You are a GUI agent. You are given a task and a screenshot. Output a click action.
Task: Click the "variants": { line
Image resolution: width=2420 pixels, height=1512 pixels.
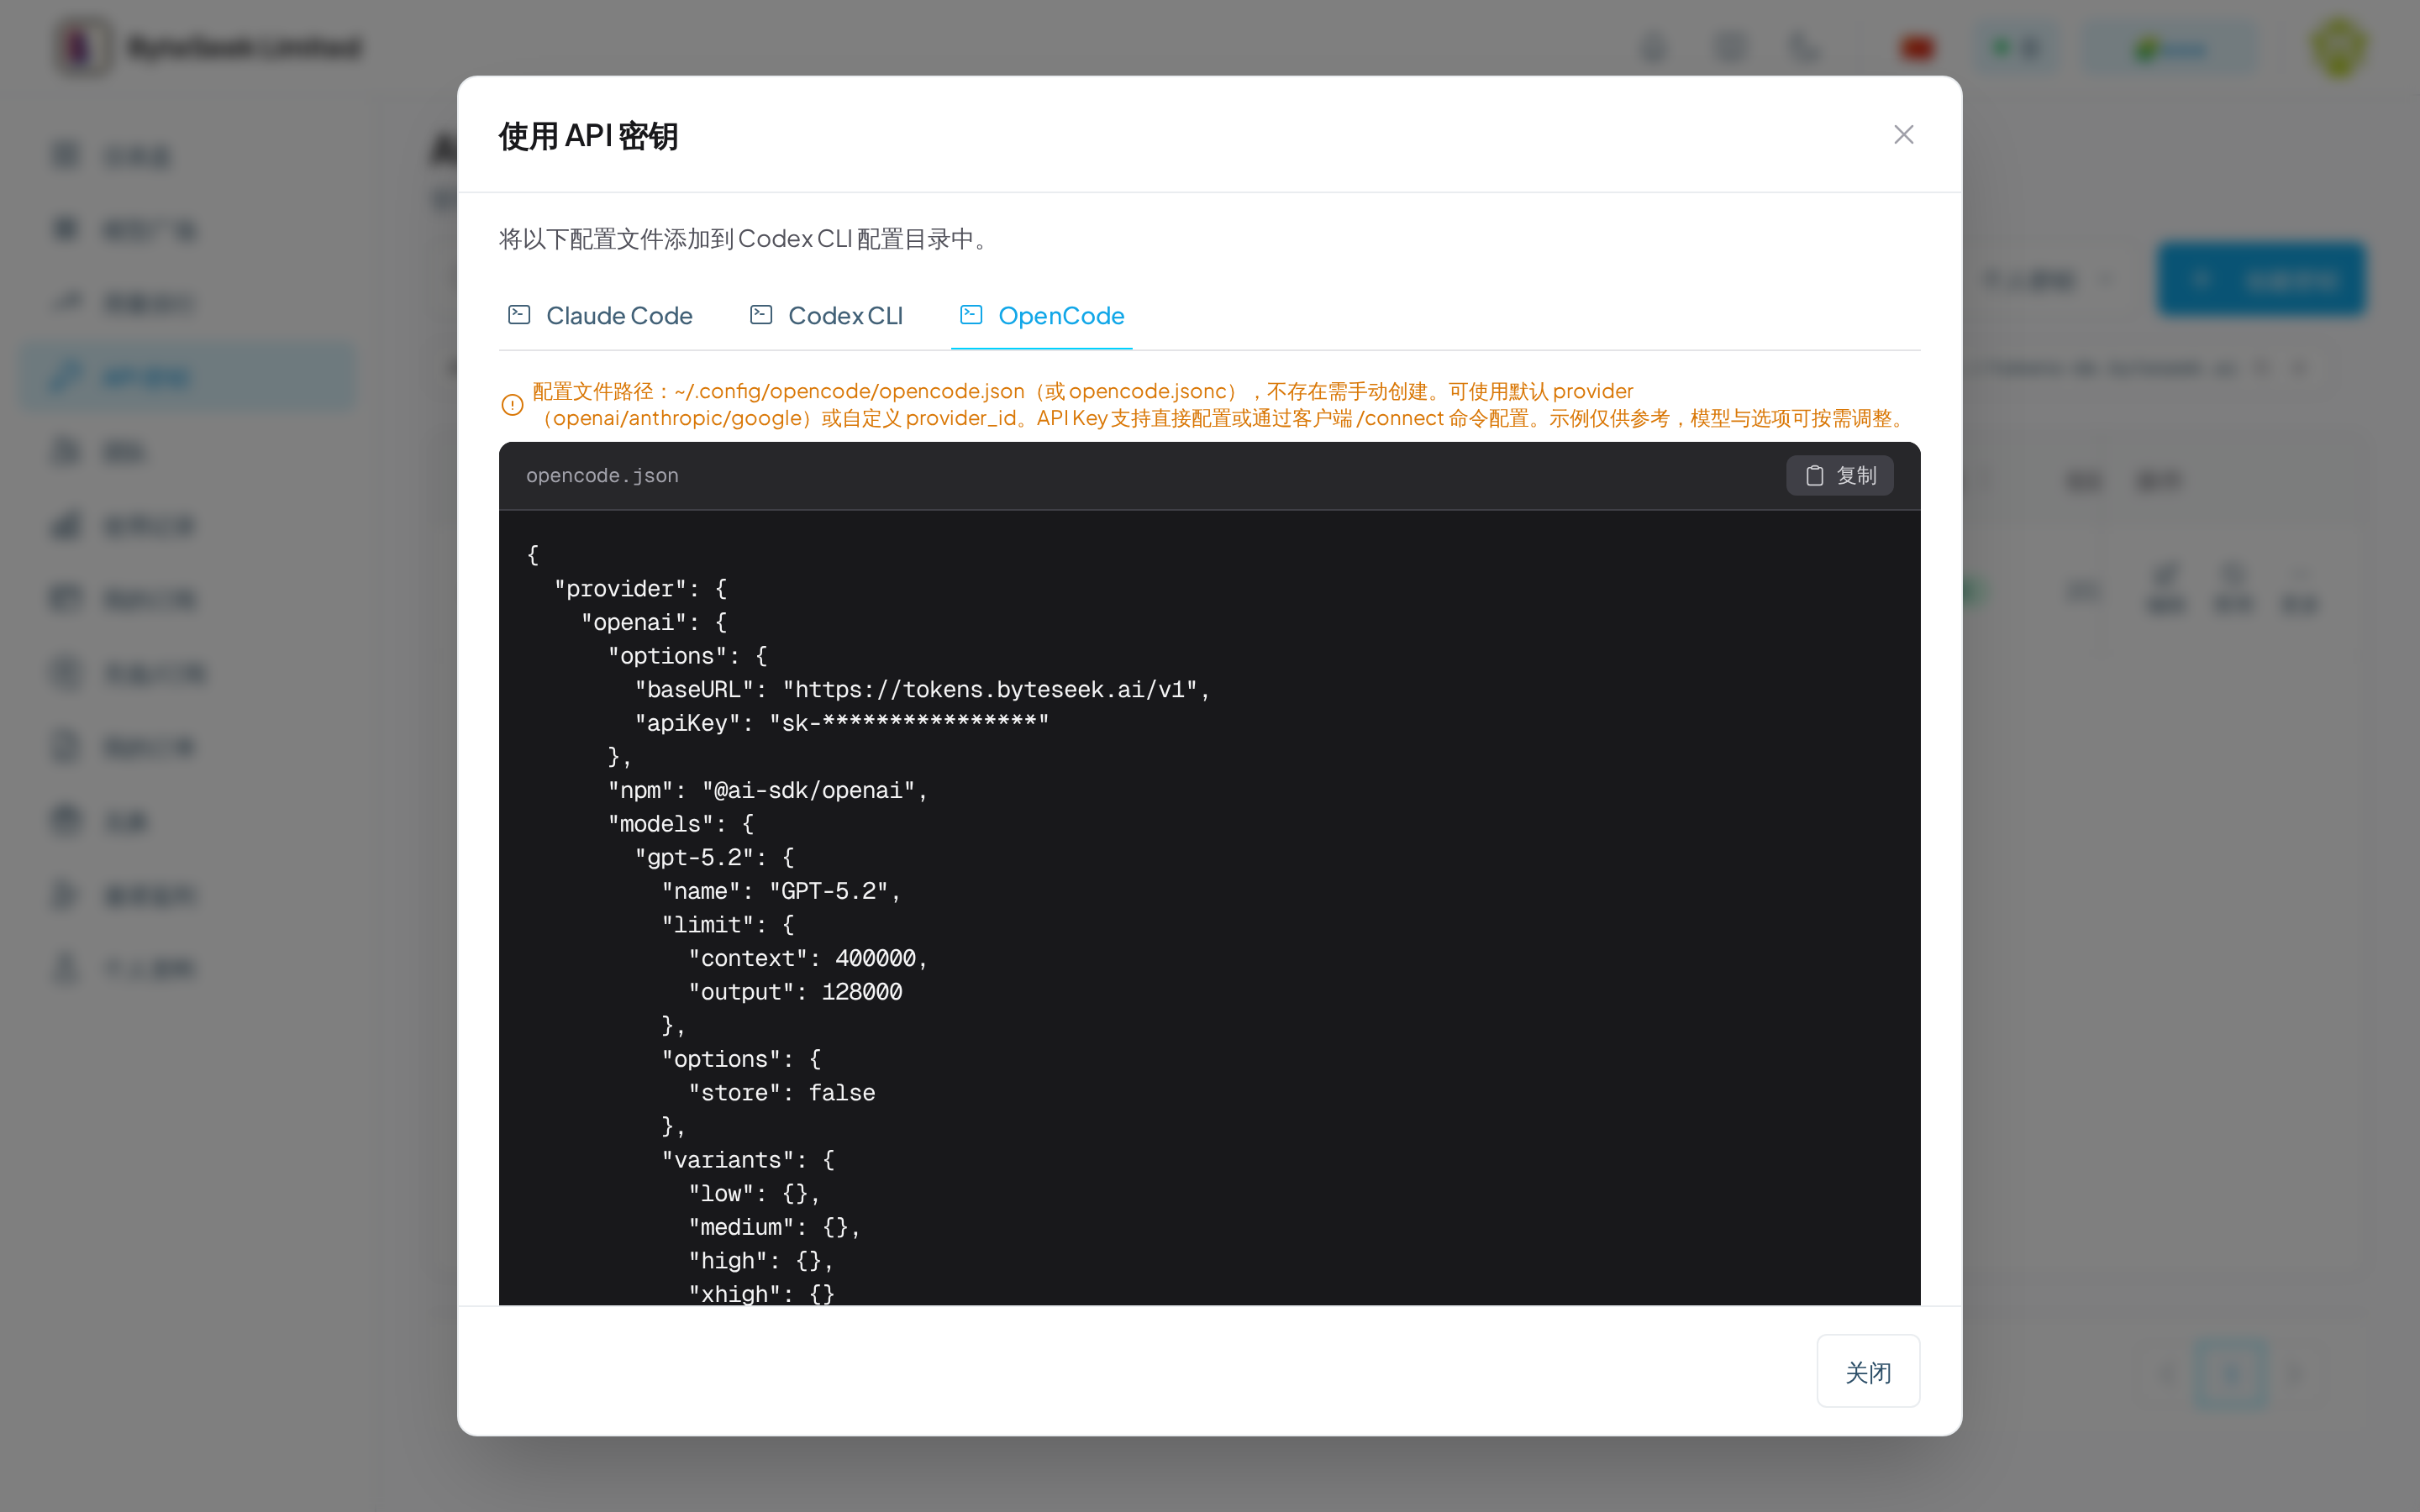748,1160
